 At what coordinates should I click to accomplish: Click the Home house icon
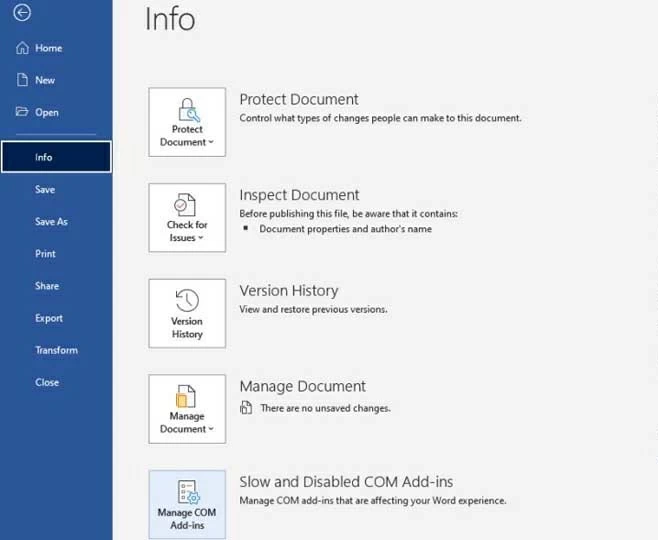[x=22, y=48]
